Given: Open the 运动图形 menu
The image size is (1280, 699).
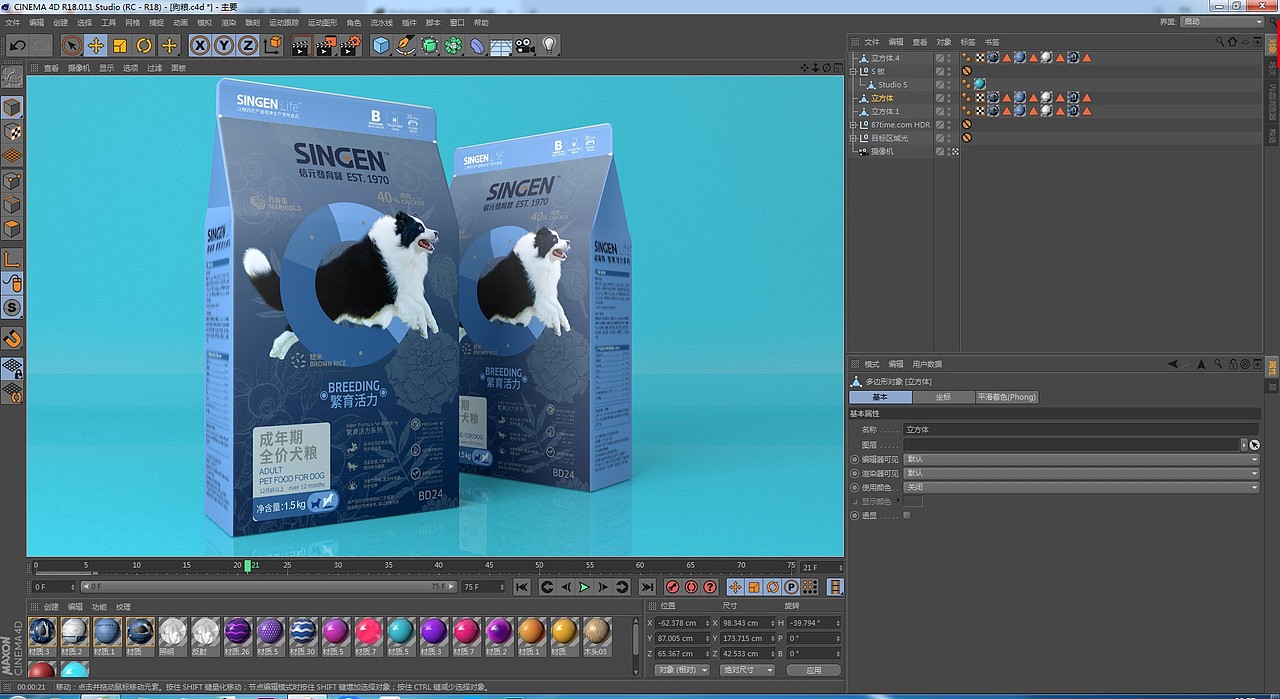Looking at the screenshot, I should [323, 22].
